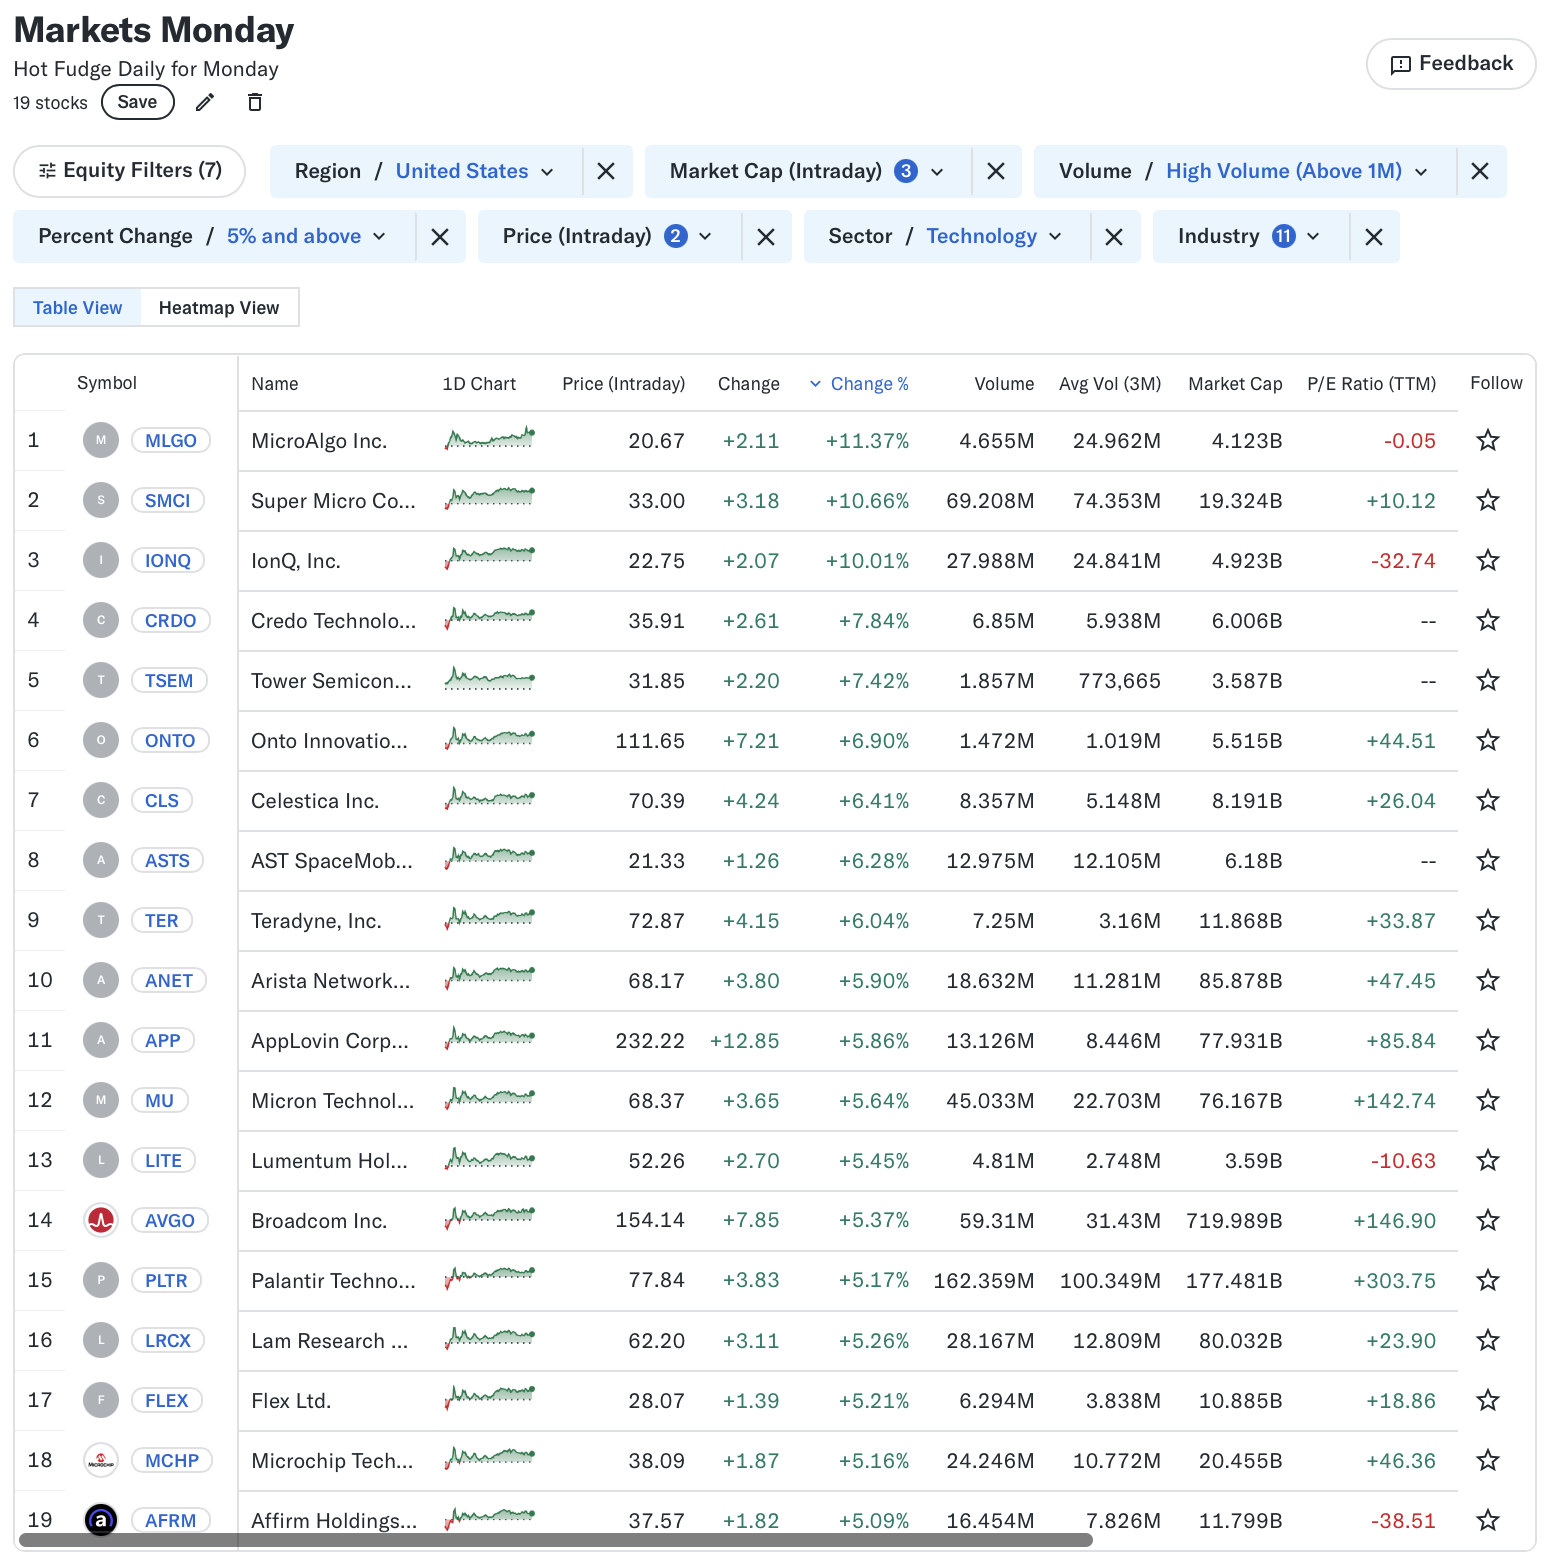1550x1568 pixels.
Task: Click the IonQ, Inc. name cell
Action: coord(296,561)
